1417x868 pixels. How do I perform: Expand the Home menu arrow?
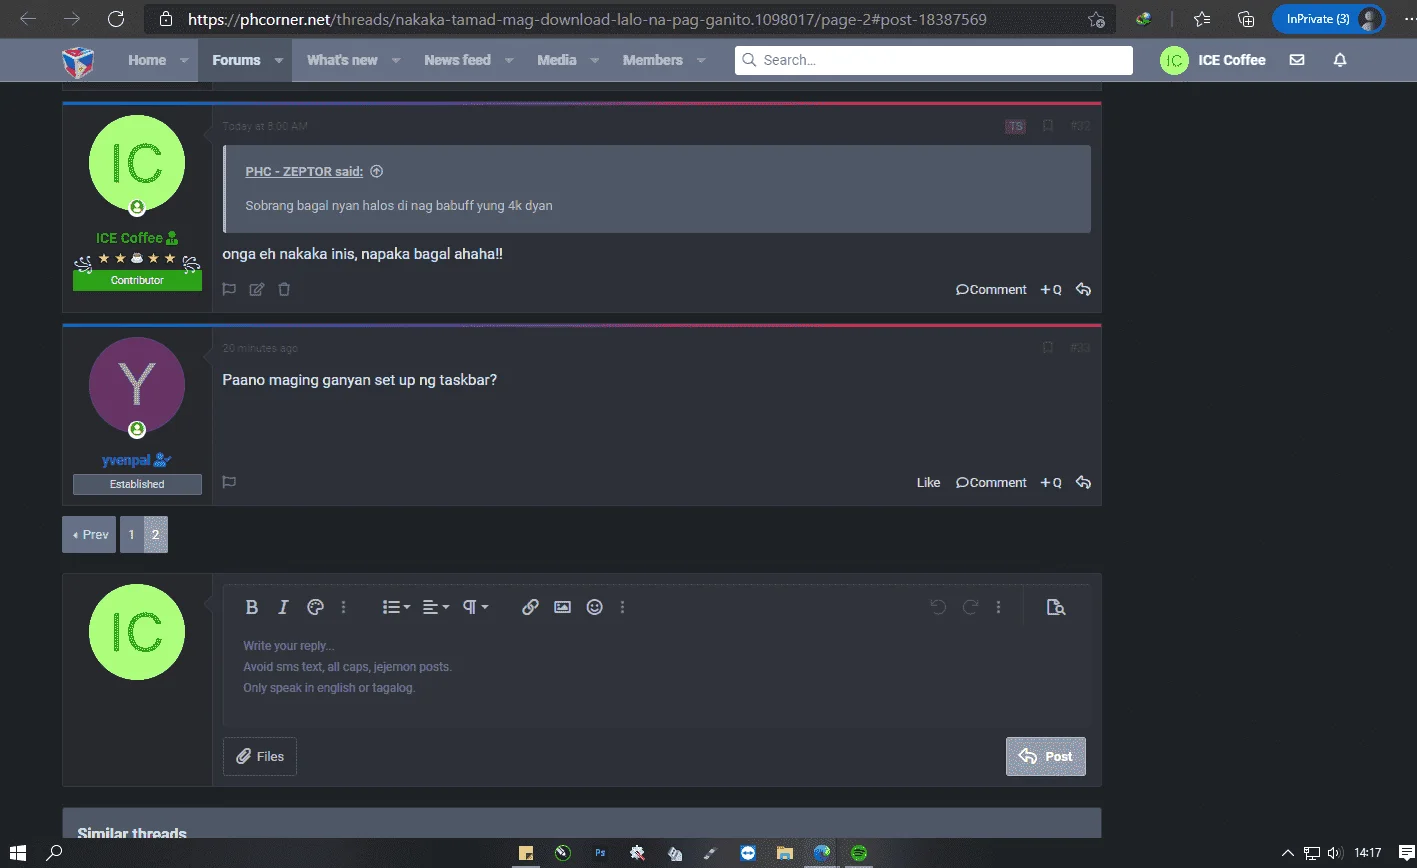(184, 60)
